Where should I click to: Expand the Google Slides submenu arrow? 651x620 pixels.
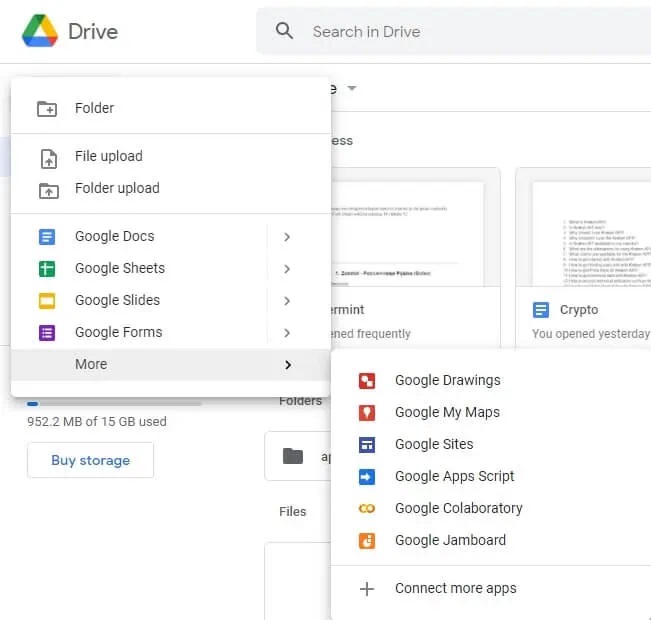tap(287, 301)
